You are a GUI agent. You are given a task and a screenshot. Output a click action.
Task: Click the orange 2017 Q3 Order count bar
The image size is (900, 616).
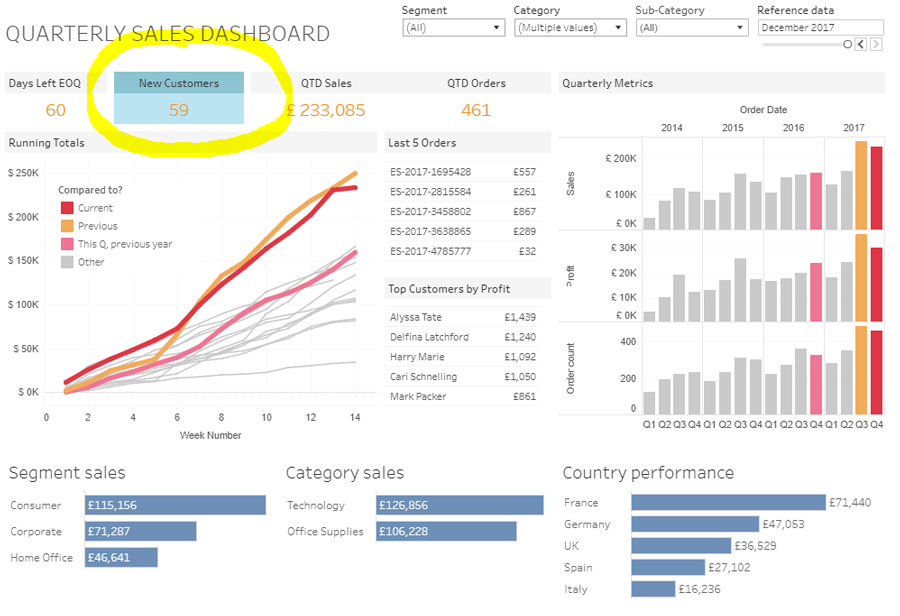point(861,370)
